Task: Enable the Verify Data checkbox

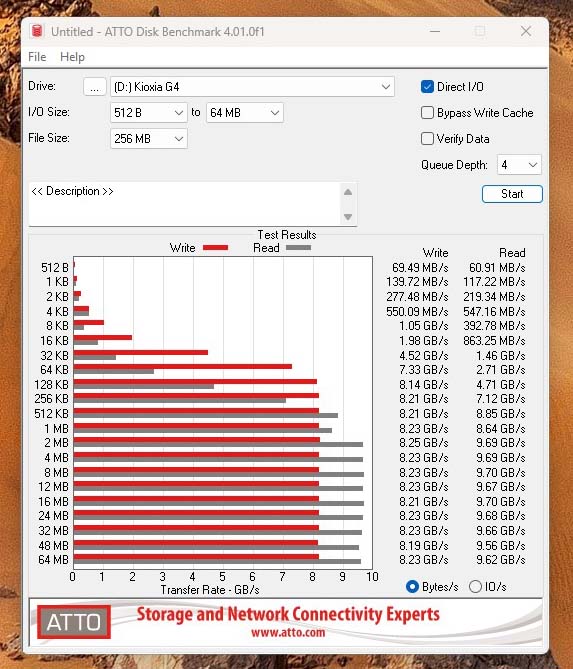Action: pyautogui.click(x=427, y=139)
